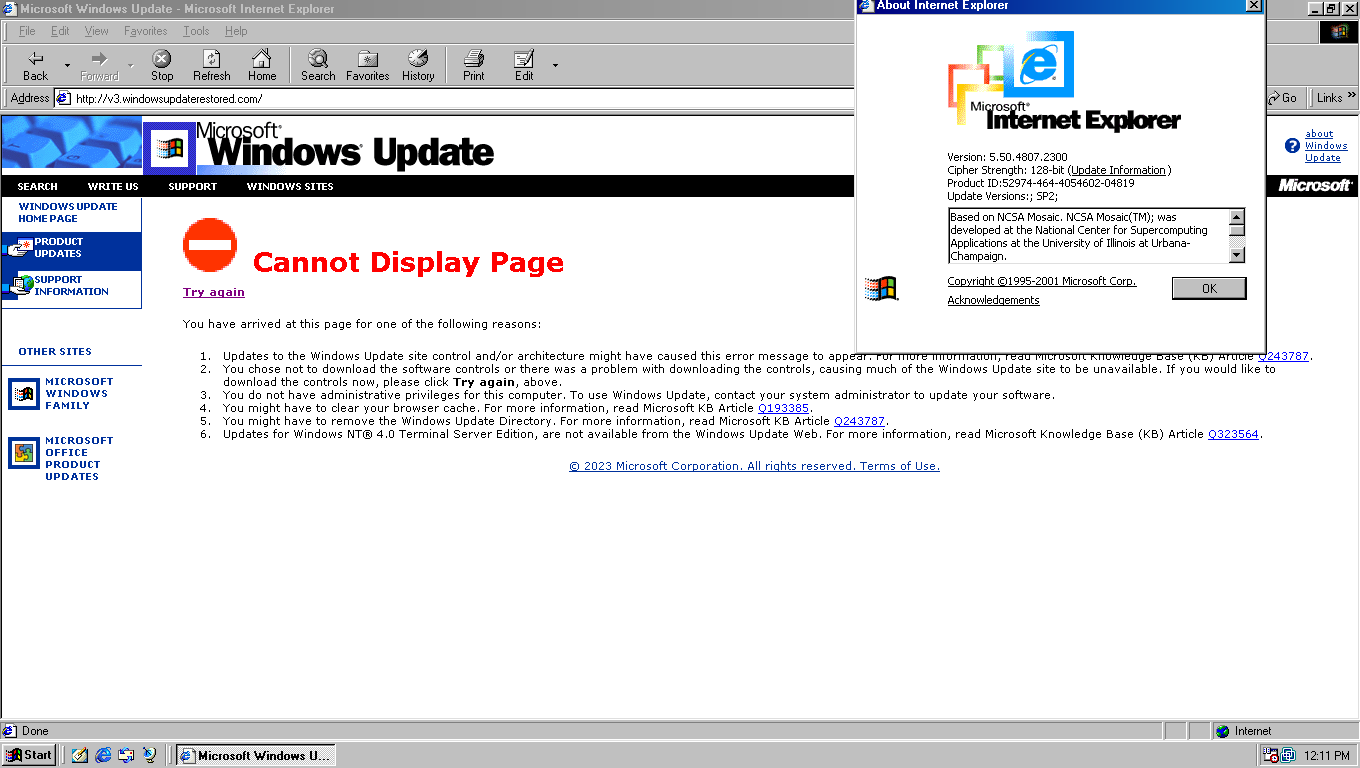The height and width of the screenshot is (768, 1360).
Task: Click SUPPORT in the black navigation bar
Action: 193,187
